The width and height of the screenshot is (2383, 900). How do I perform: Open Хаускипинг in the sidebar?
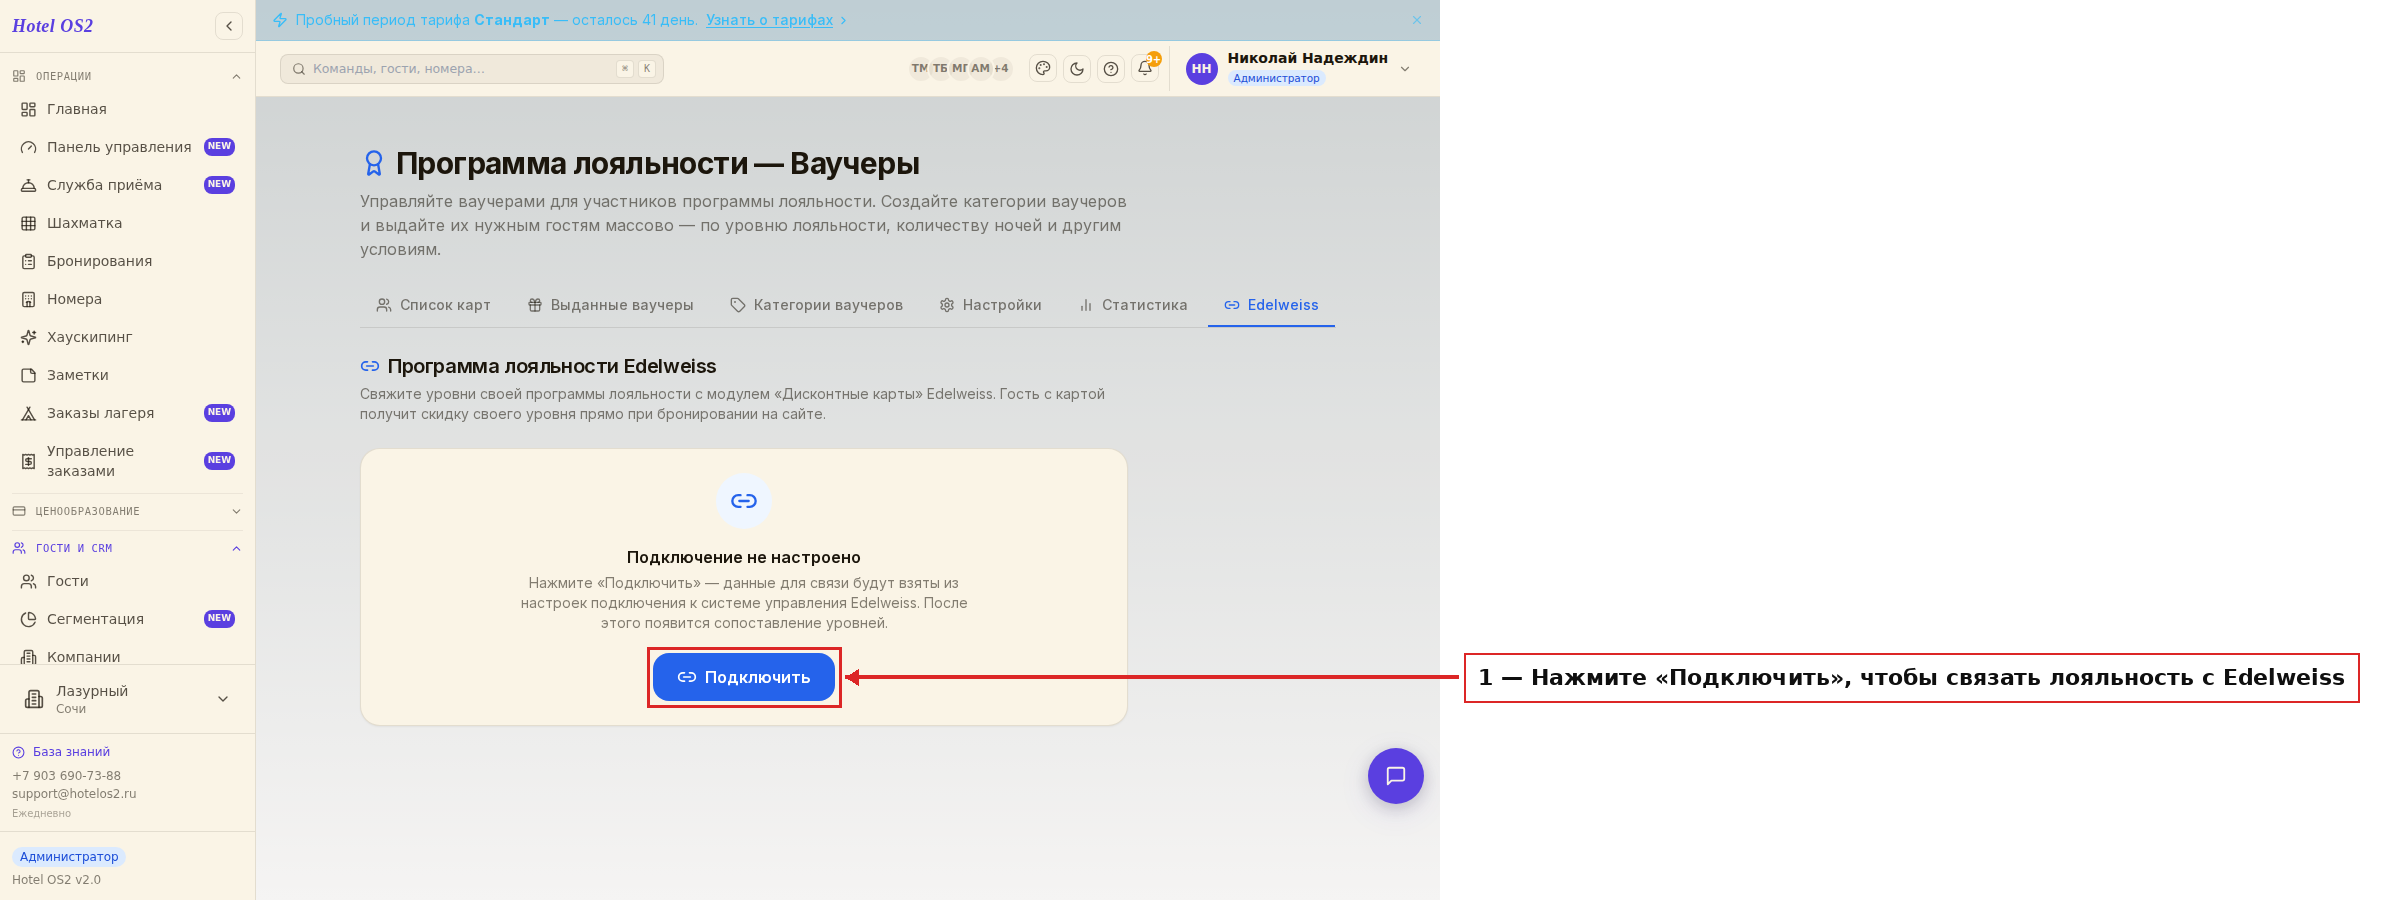[127, 337]
